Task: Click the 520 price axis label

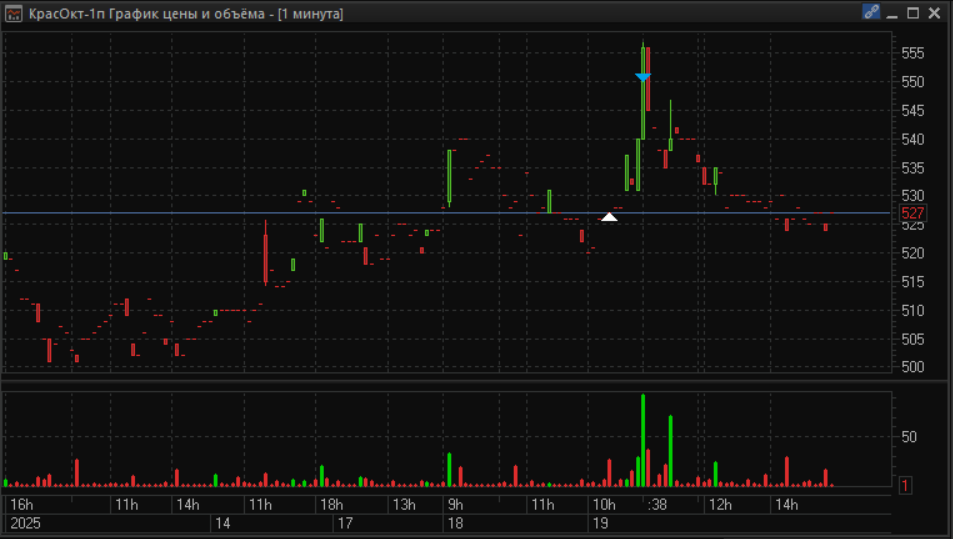Action: point(912,253)
